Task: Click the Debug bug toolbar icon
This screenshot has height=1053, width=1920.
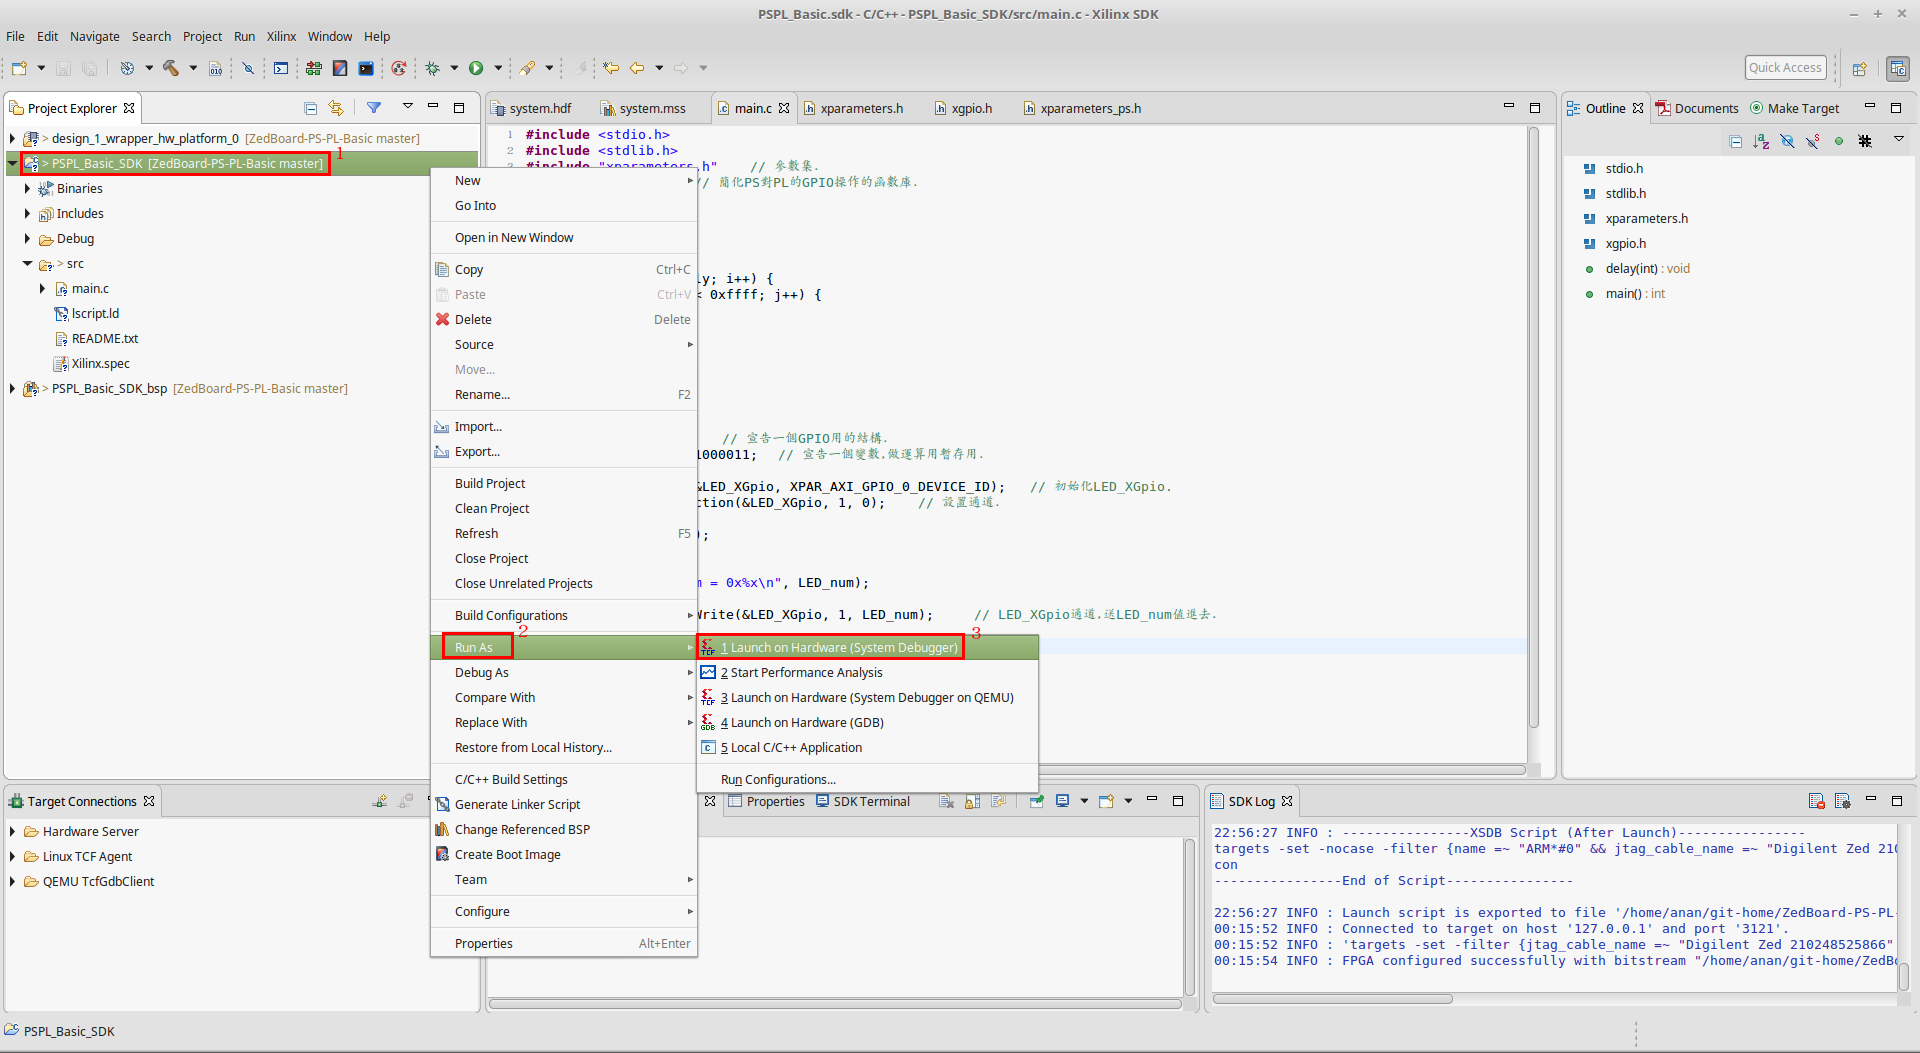Action: click(433, 68)
